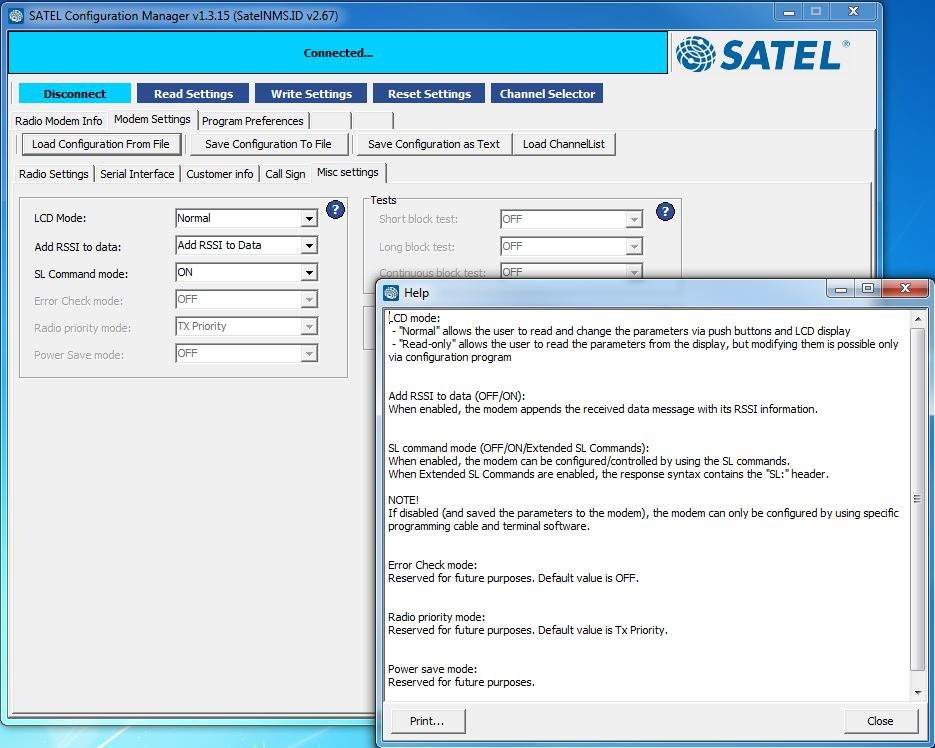Maximize the Help window
This screenshot has width=935, height=748.
pos(868,289)
